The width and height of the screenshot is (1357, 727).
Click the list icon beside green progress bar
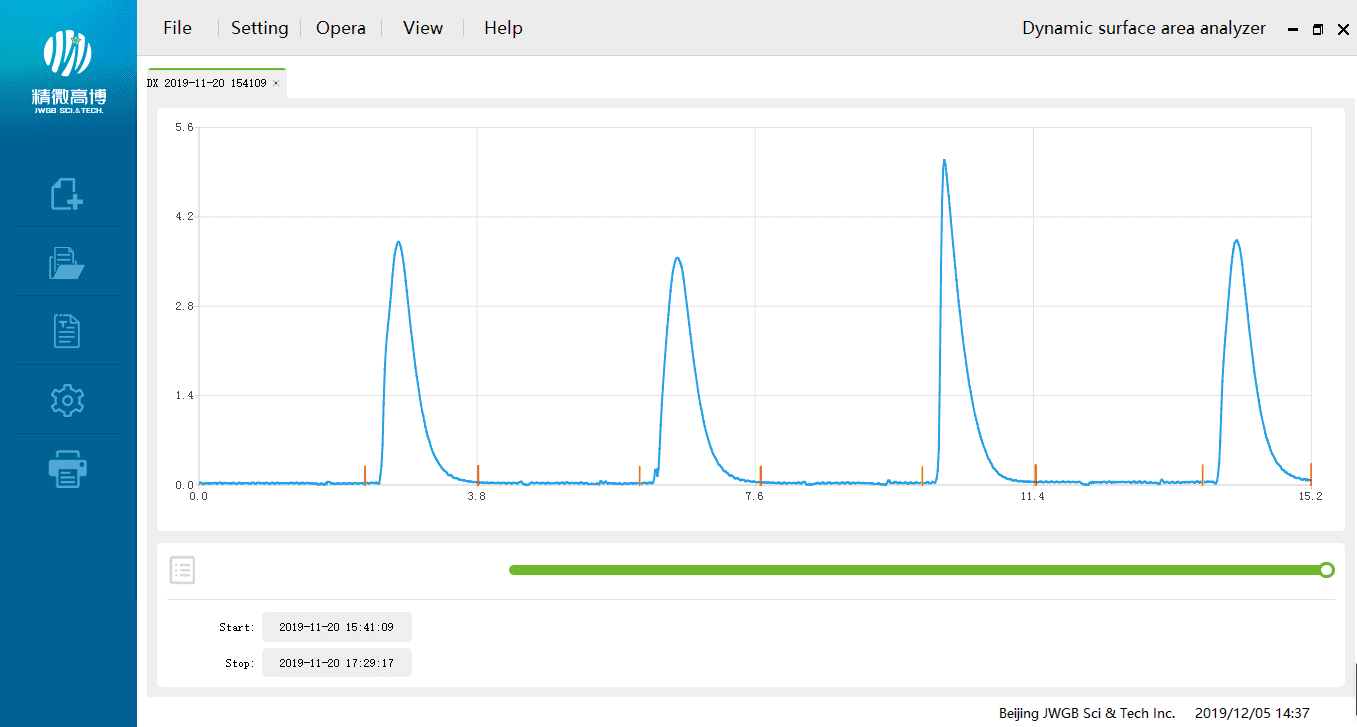(x=182, y=570)
